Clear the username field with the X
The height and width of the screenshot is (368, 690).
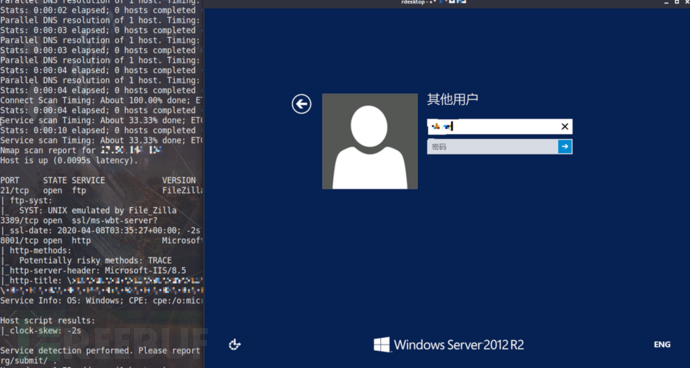coord(565,127)
